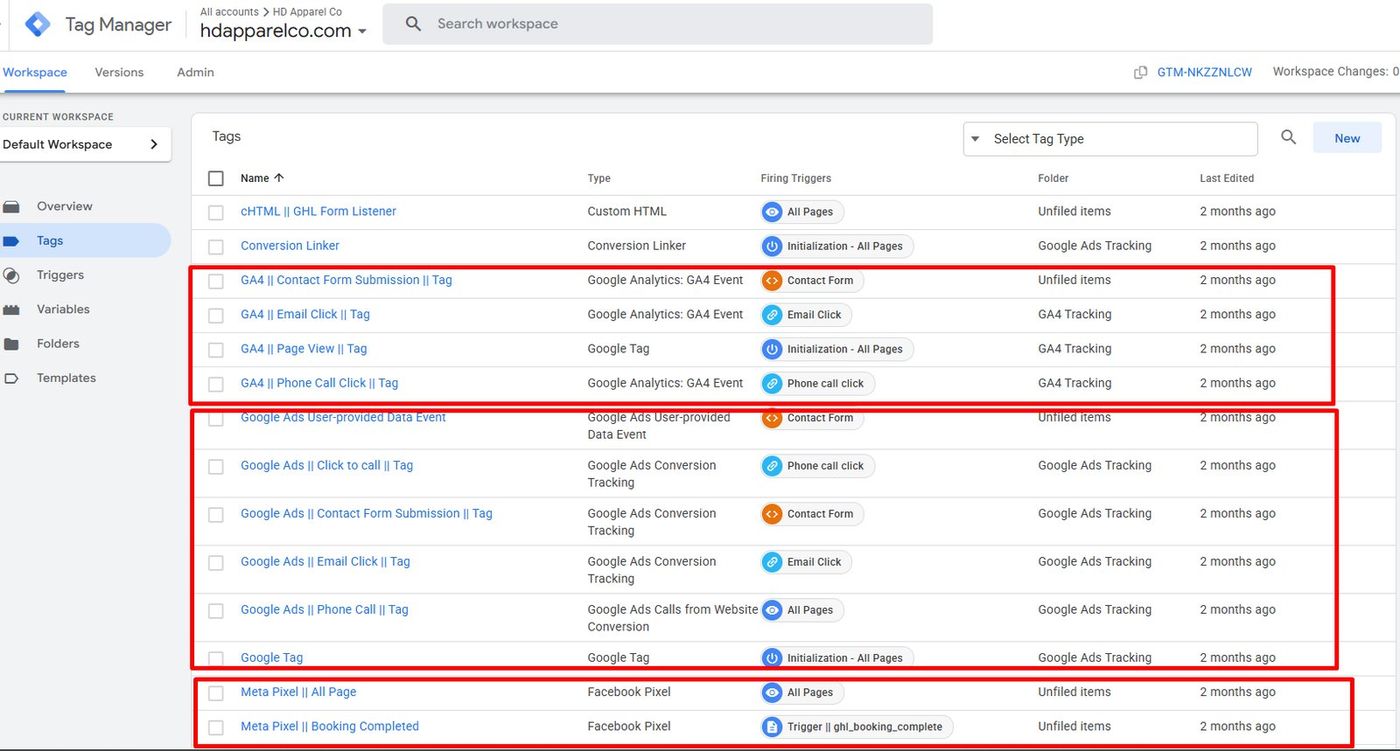Click the Triggers sidebar icon

pos(11,275)
